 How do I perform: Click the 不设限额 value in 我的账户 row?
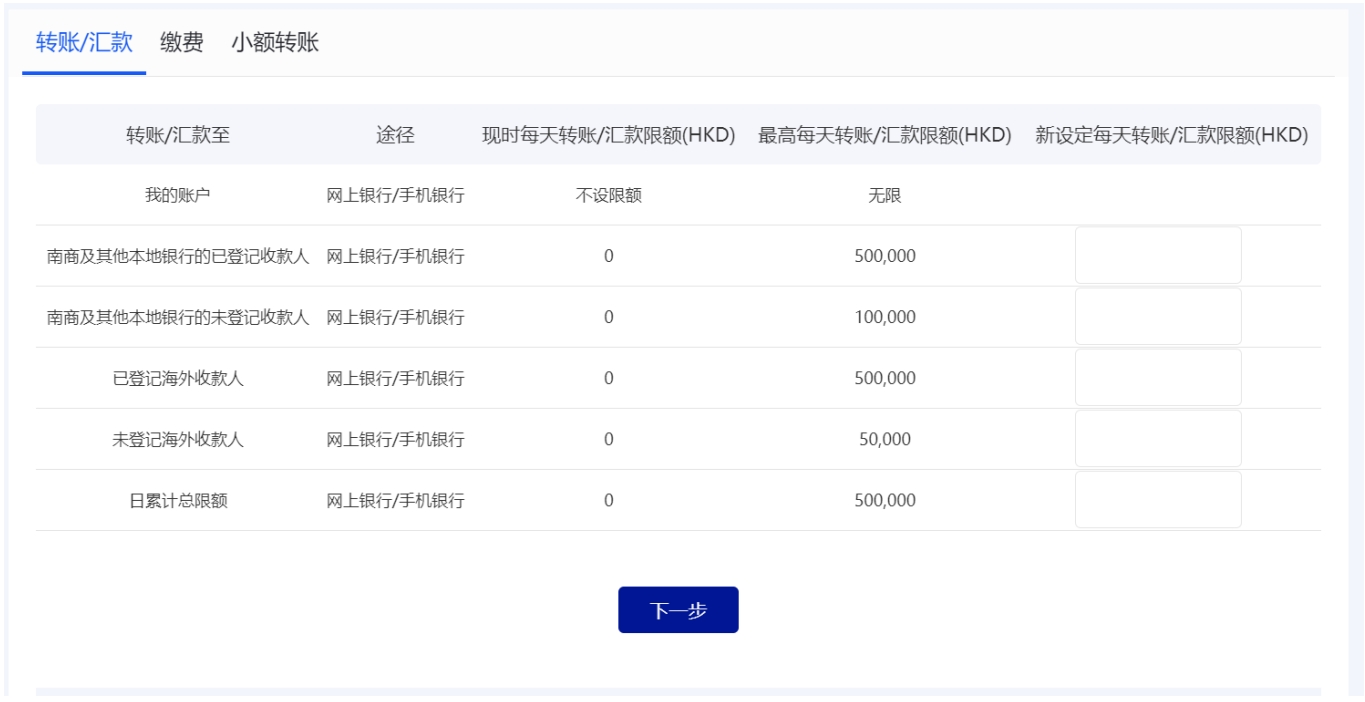608,196
